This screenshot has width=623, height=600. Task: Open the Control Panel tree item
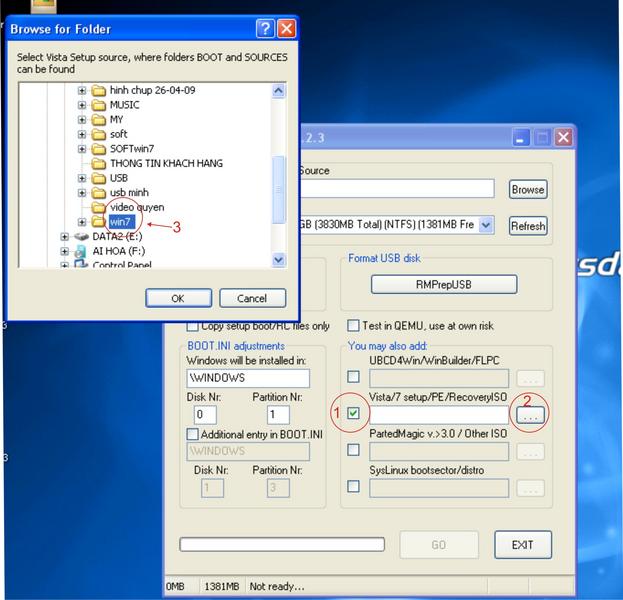(122, 265)
